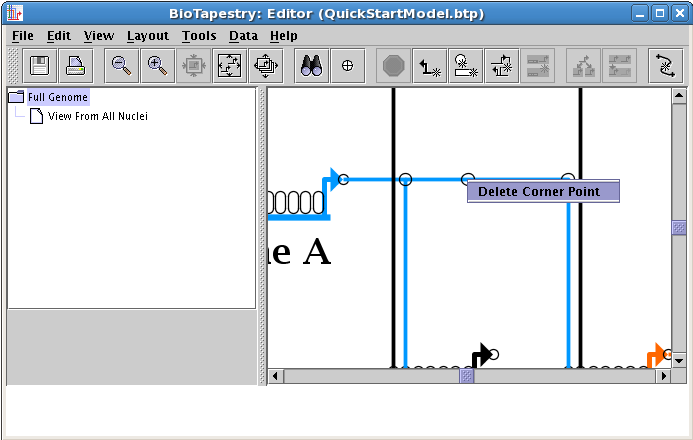Open the Layout menu
The image size is (693, 440).
click(x=147, y=36)
